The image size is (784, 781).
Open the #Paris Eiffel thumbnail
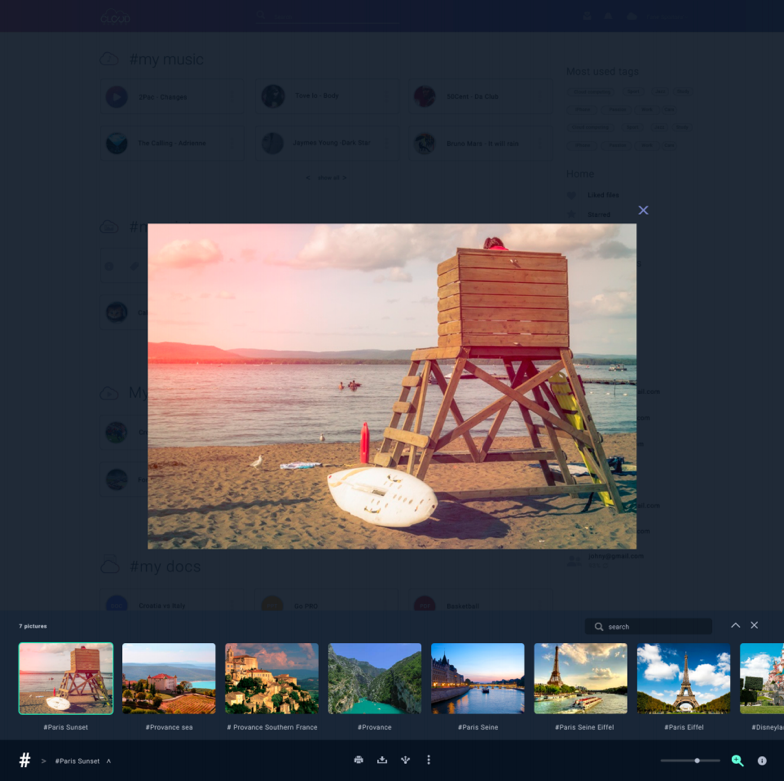(684, 678)
